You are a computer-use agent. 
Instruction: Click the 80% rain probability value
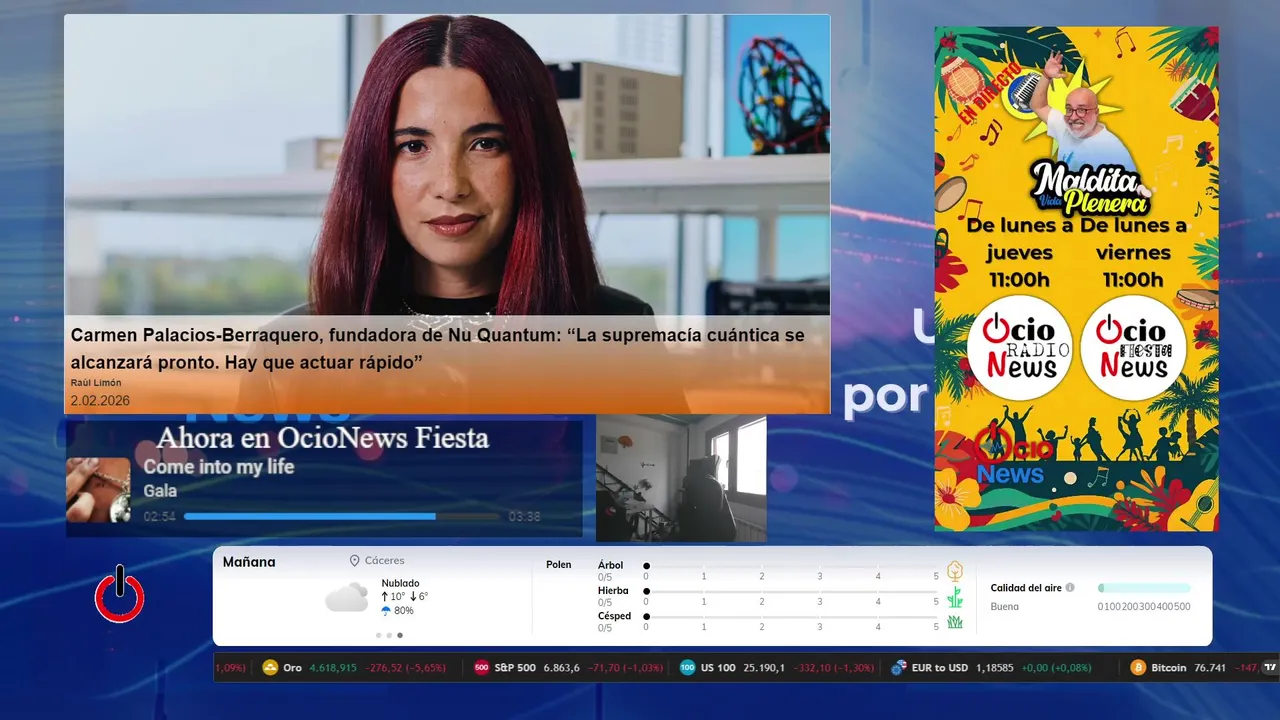[404, 610]
